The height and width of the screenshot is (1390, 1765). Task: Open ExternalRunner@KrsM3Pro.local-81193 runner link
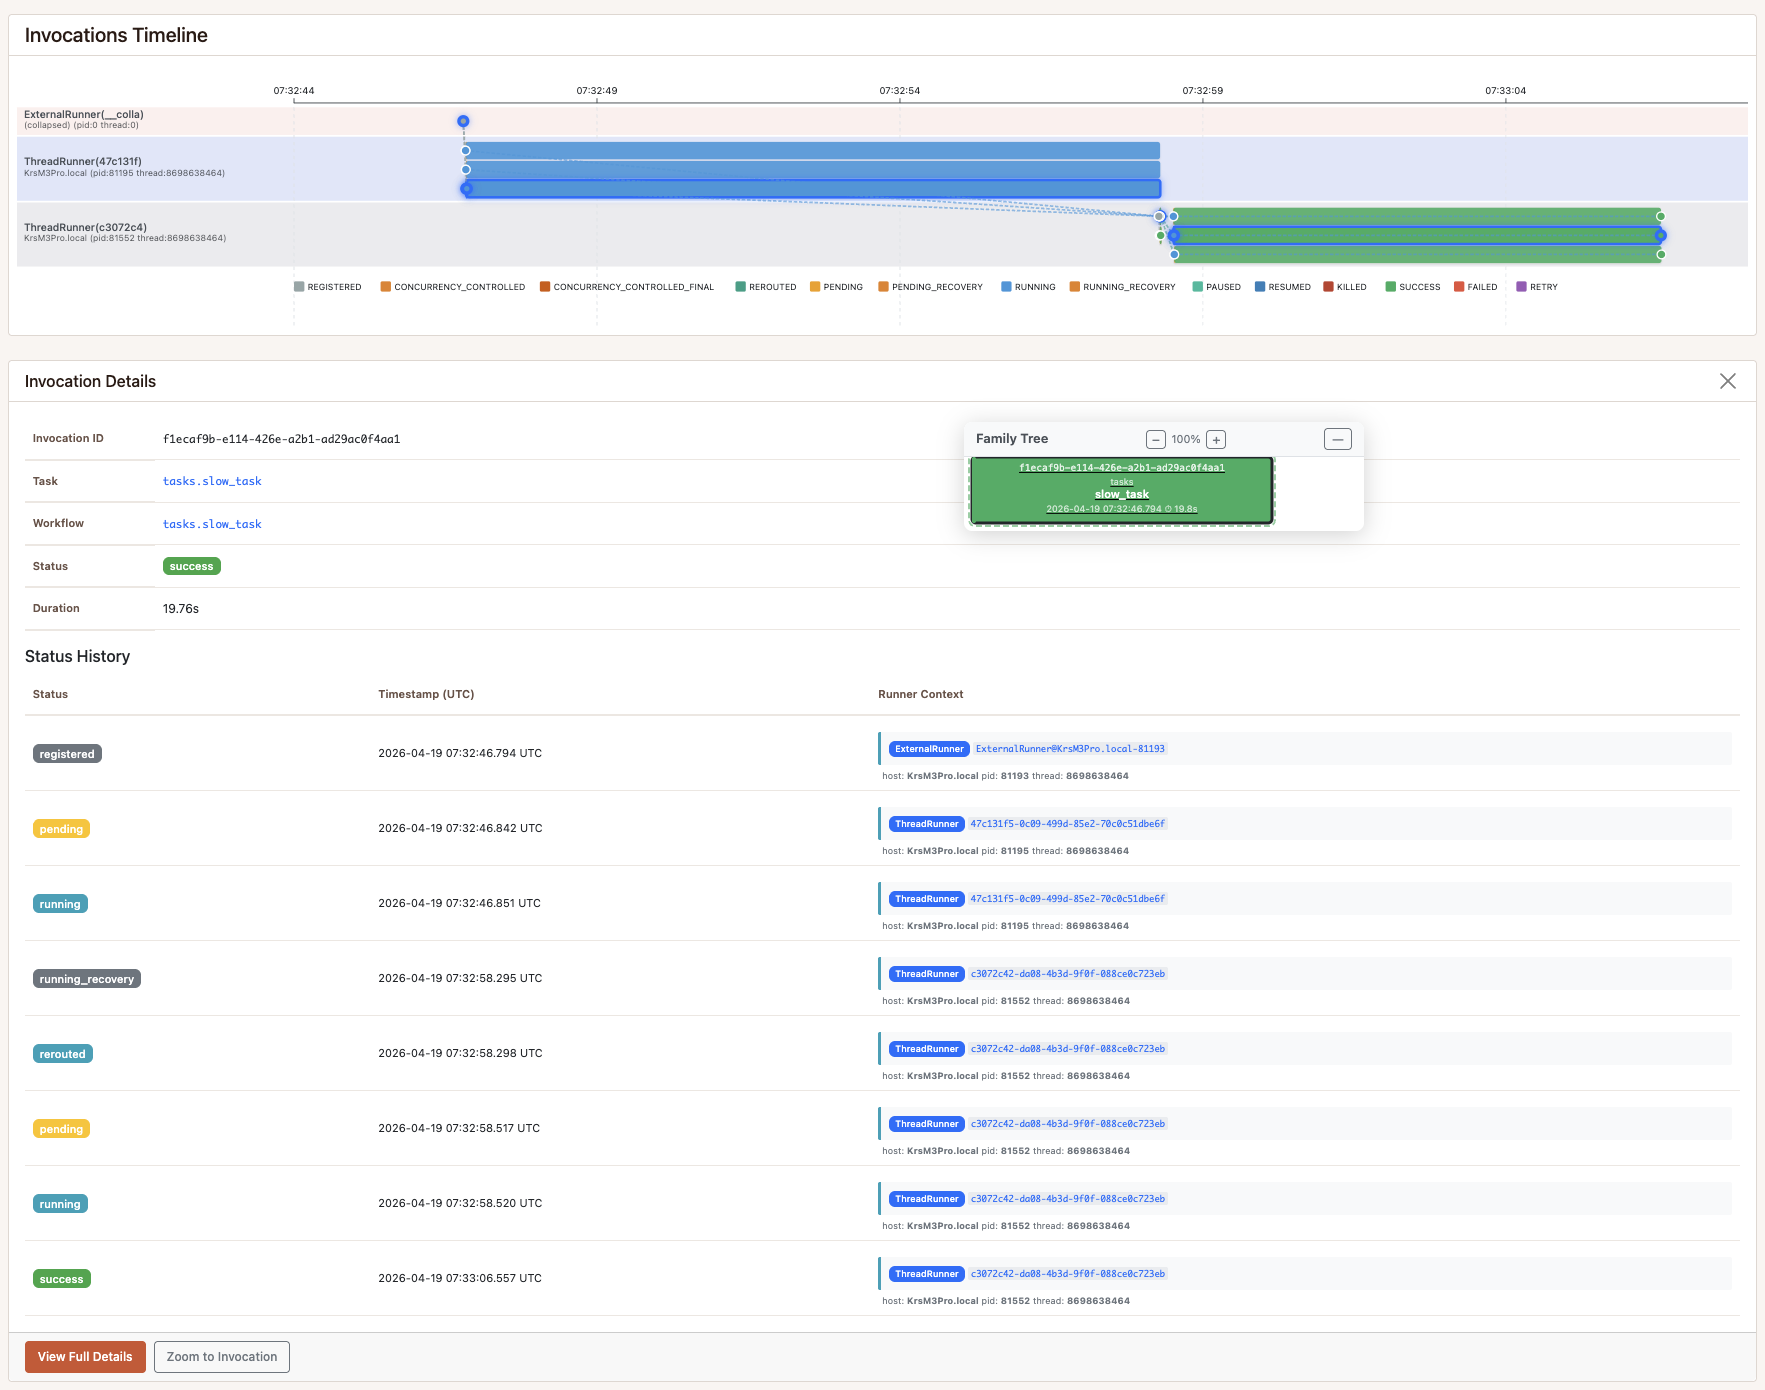click(1070, 749)
